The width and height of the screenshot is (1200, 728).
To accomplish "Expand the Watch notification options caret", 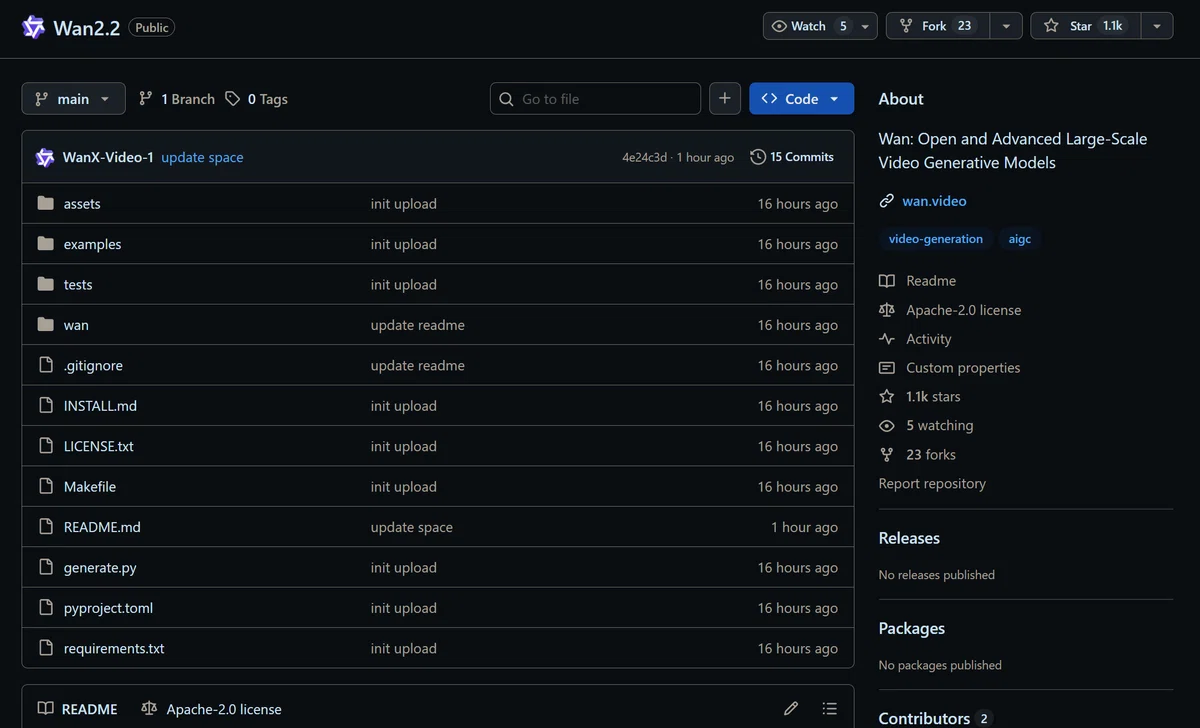I will pyautogui.click(x=865, y=26).
